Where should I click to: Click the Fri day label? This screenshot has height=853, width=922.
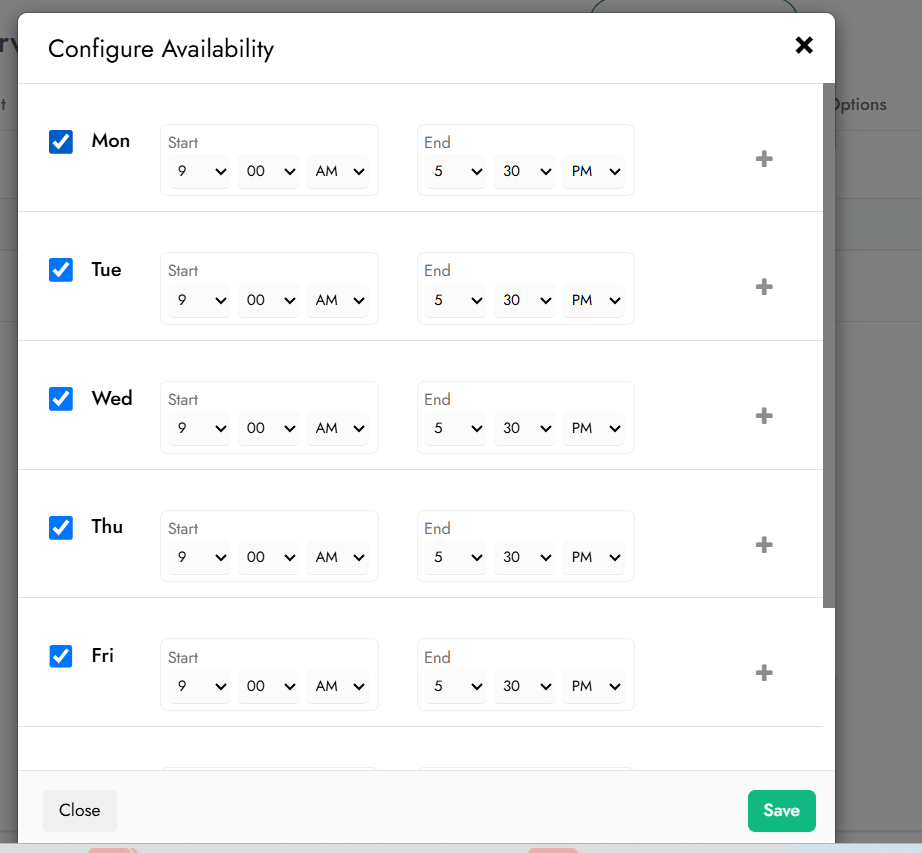coord(102,655)
